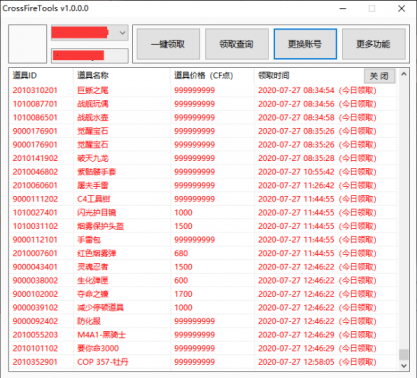Click ID cell 9000092402
417x378 pixels.
tap(35, 321)
